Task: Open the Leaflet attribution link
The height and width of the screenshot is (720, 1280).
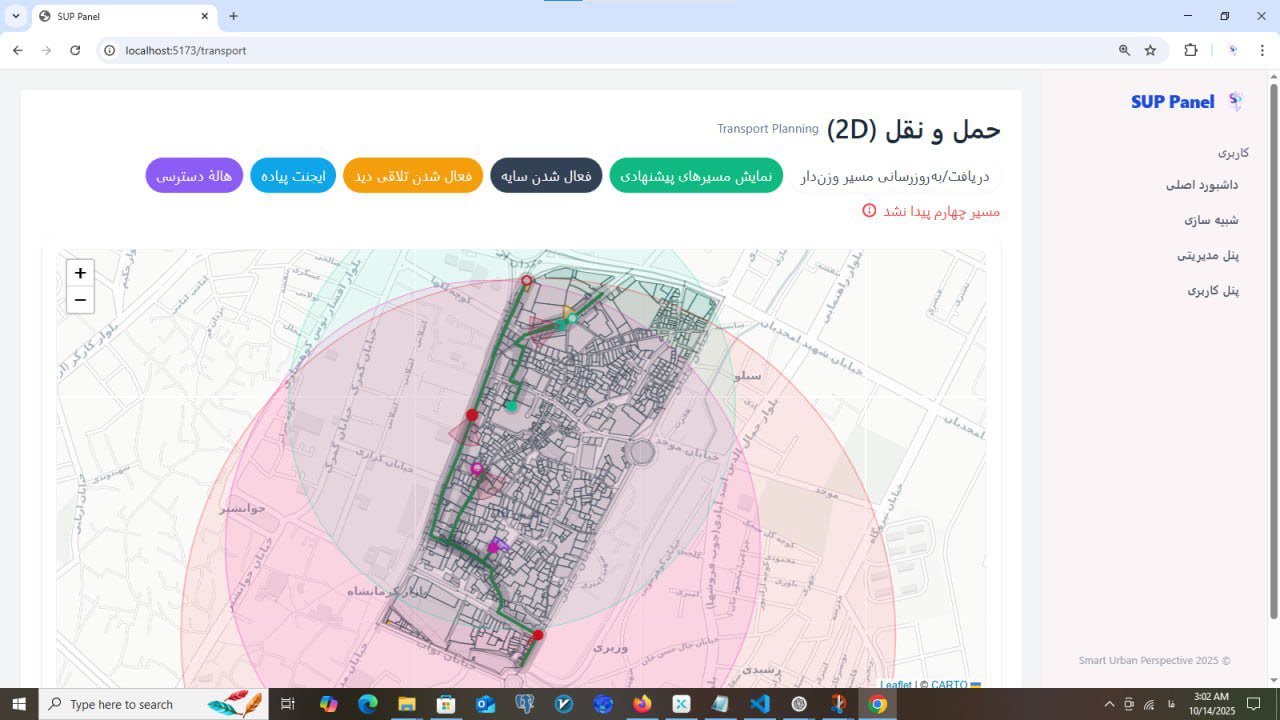Action: point(895,685)
